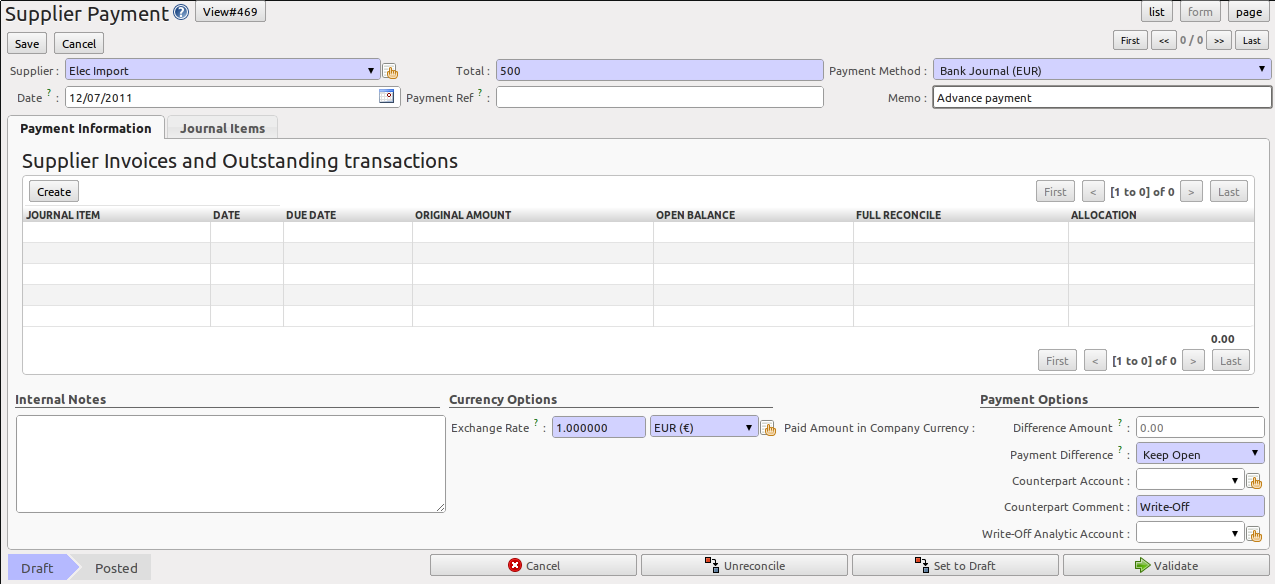Click into the Payment Ref input field
1275x584 pixels.
click(x=660, y=97)
